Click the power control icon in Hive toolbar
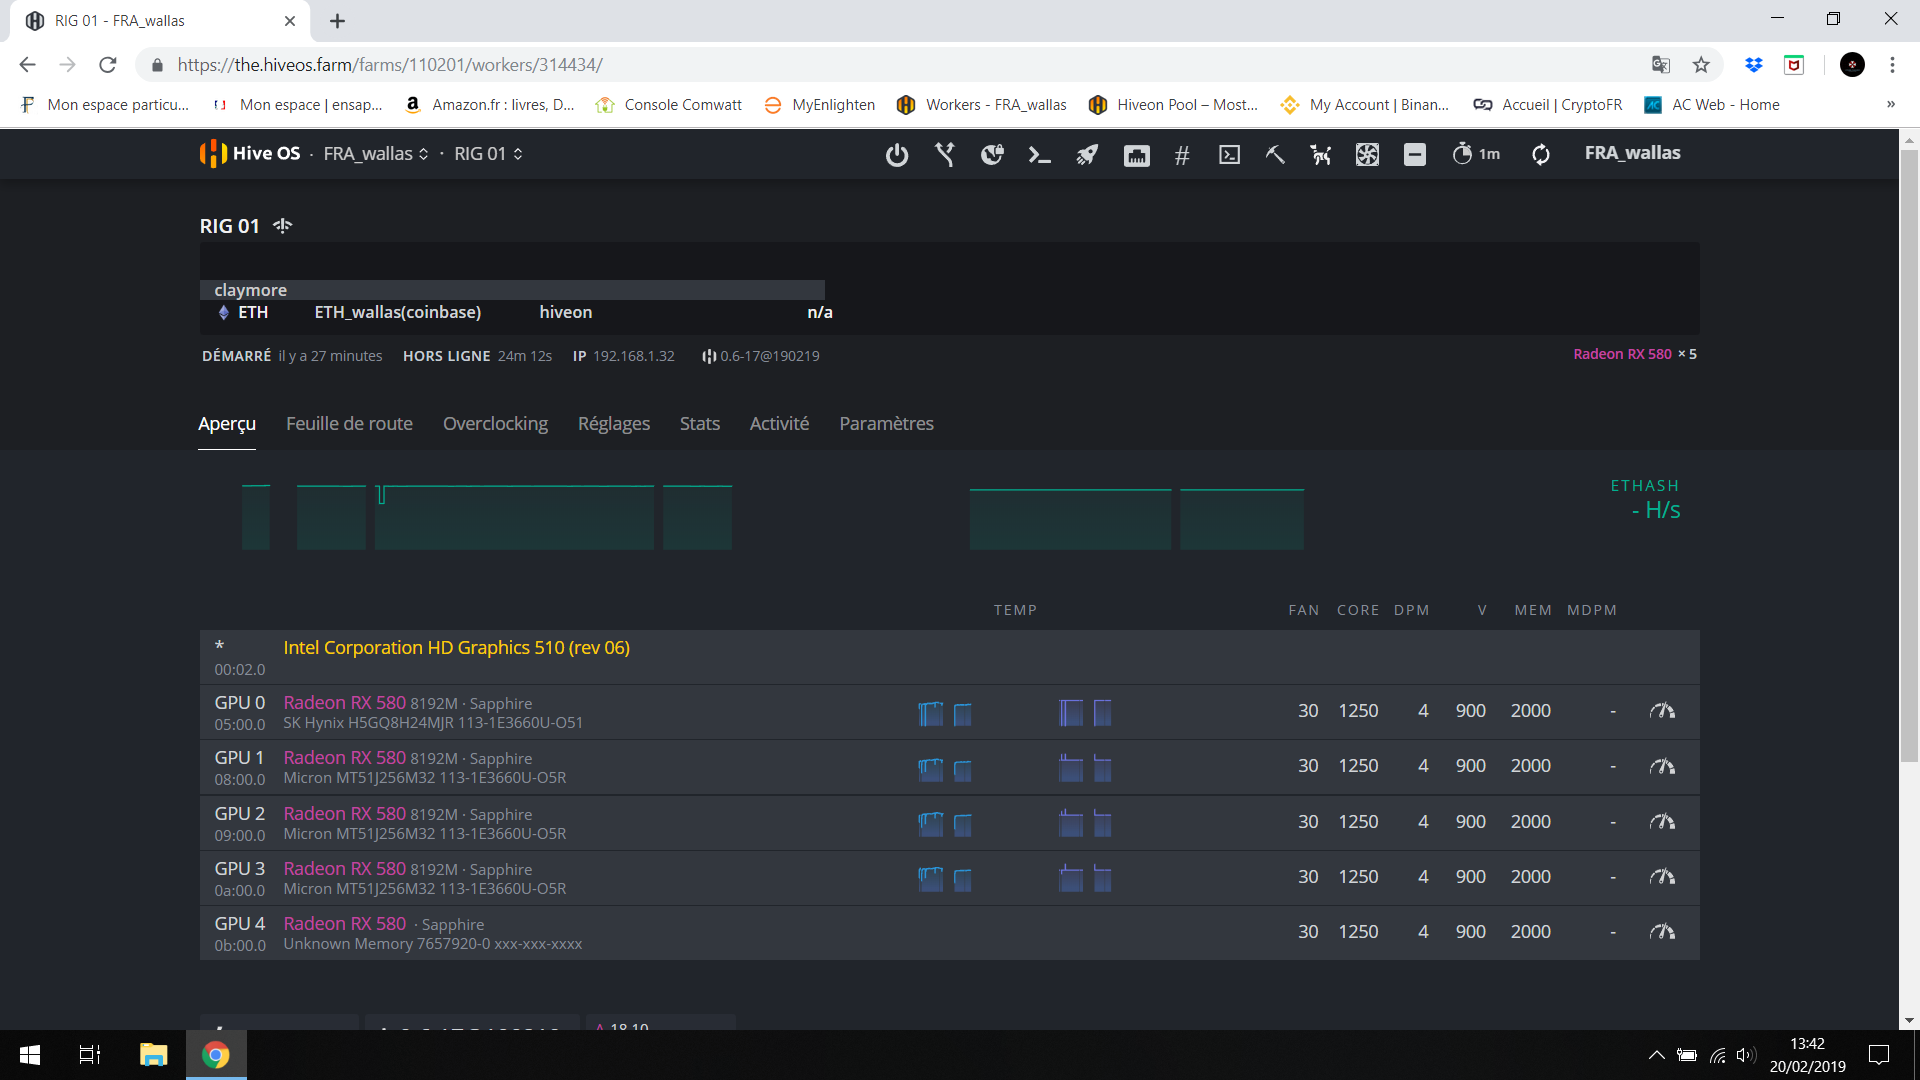Viewport: 1920px width, 1080px height. click(x=897, y=155)
